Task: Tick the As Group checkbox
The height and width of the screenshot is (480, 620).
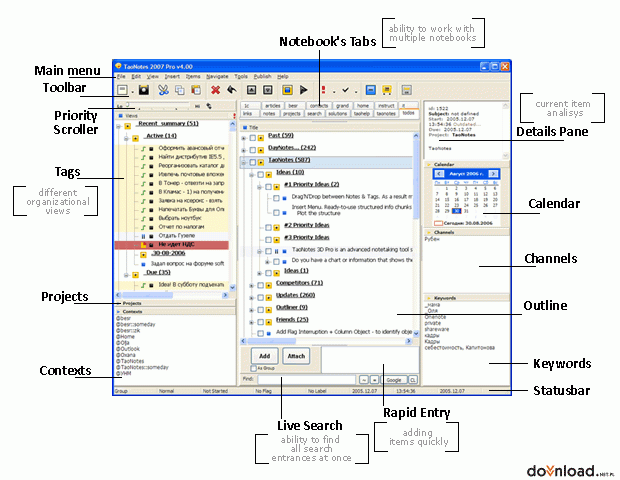Action: pos(253,369)
